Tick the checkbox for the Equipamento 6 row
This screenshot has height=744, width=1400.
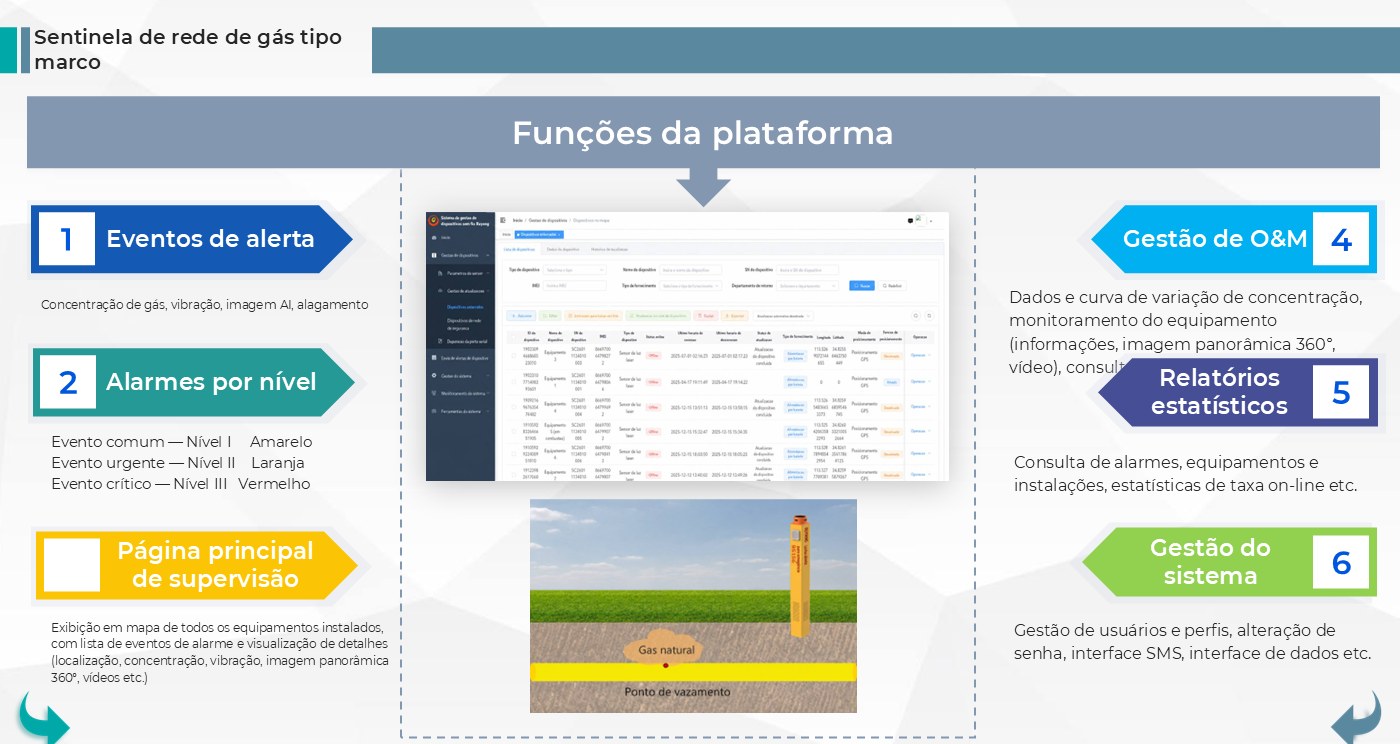[x=513, y=454]
